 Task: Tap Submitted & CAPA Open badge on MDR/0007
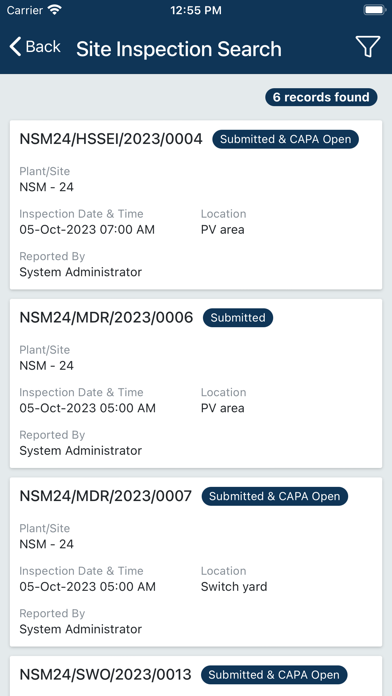click(275, 496)
